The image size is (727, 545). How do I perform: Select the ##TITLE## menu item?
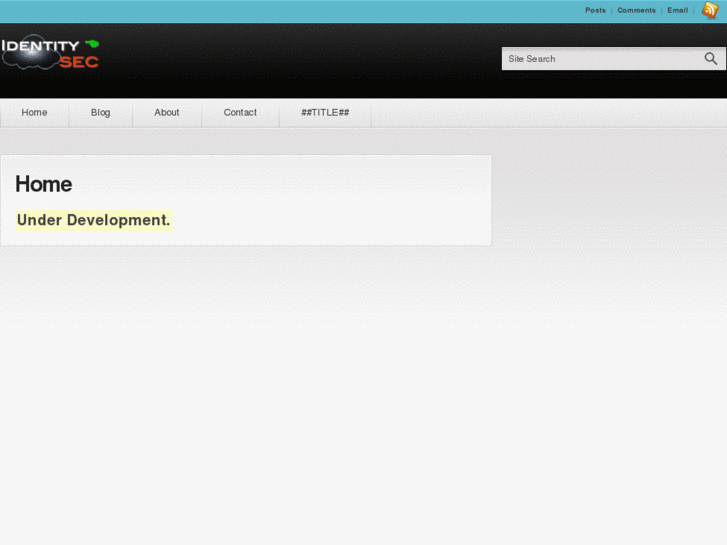click(325, 113)
